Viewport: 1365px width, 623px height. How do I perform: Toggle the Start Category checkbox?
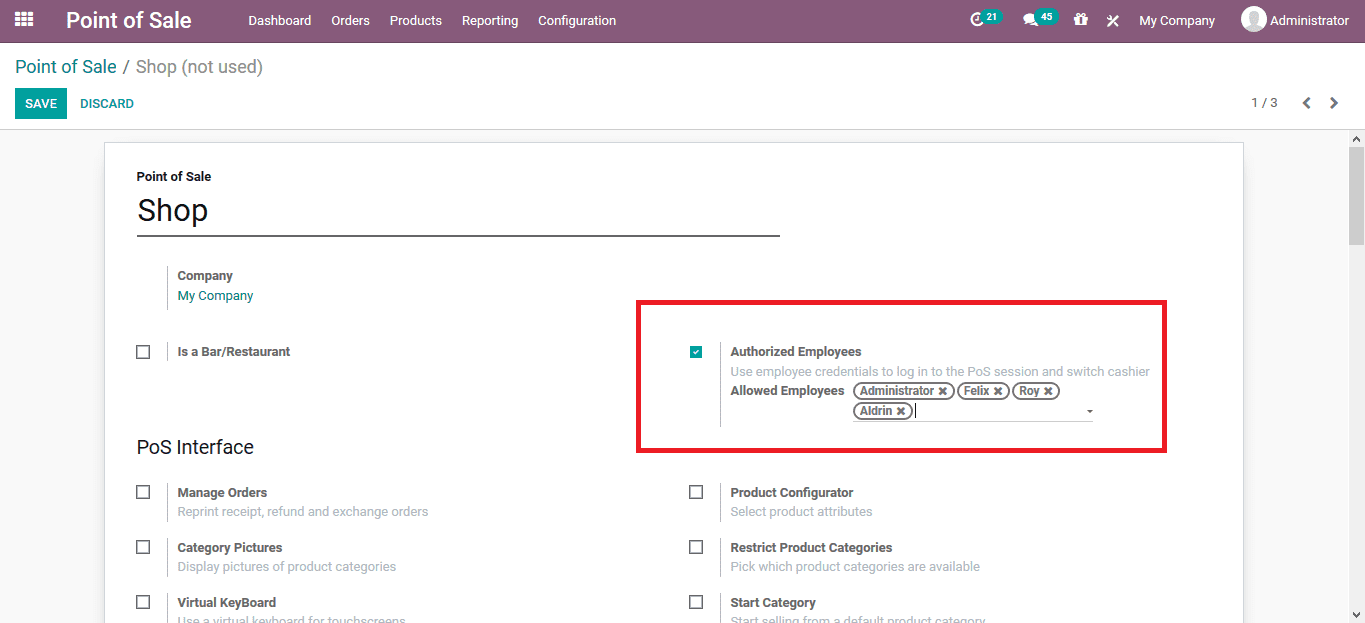pos(696,602)
